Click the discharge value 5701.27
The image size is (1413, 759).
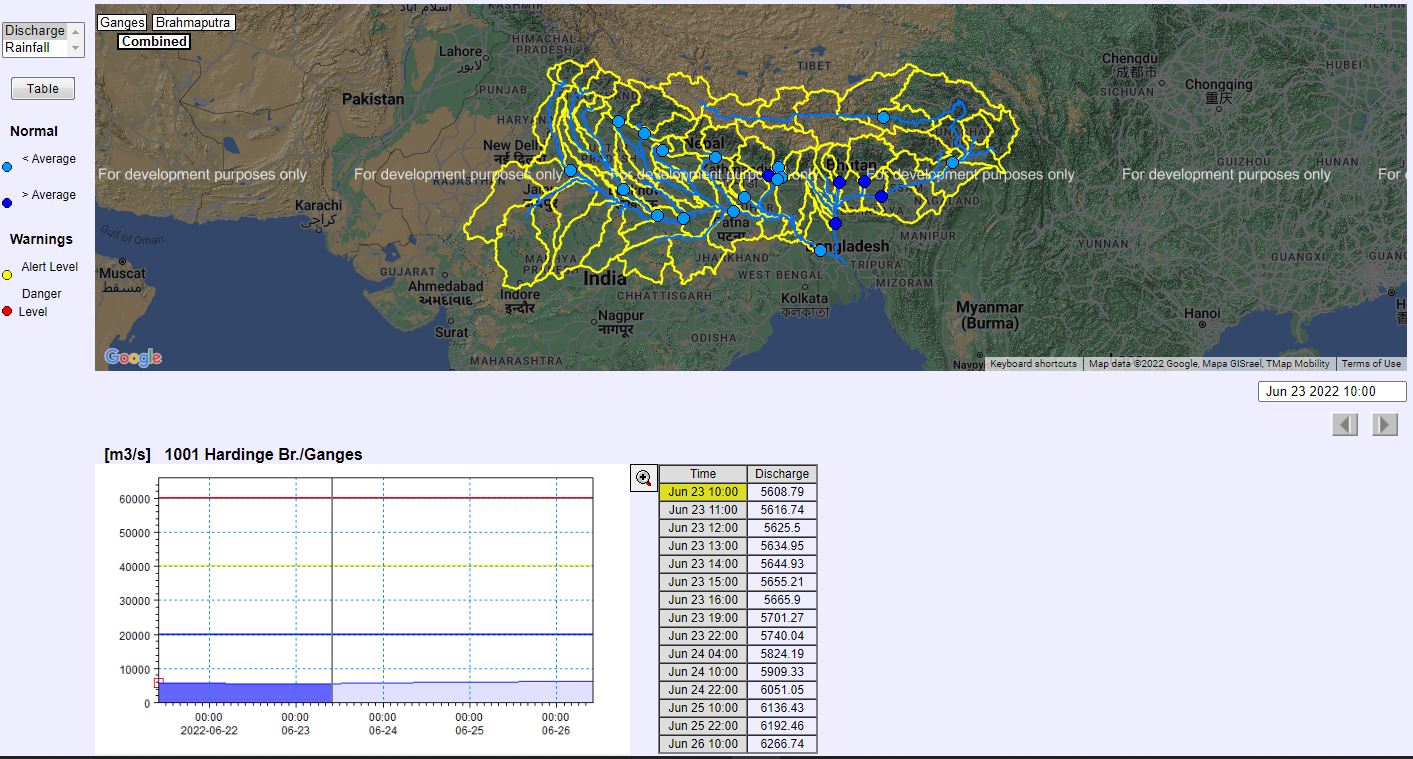782,618
